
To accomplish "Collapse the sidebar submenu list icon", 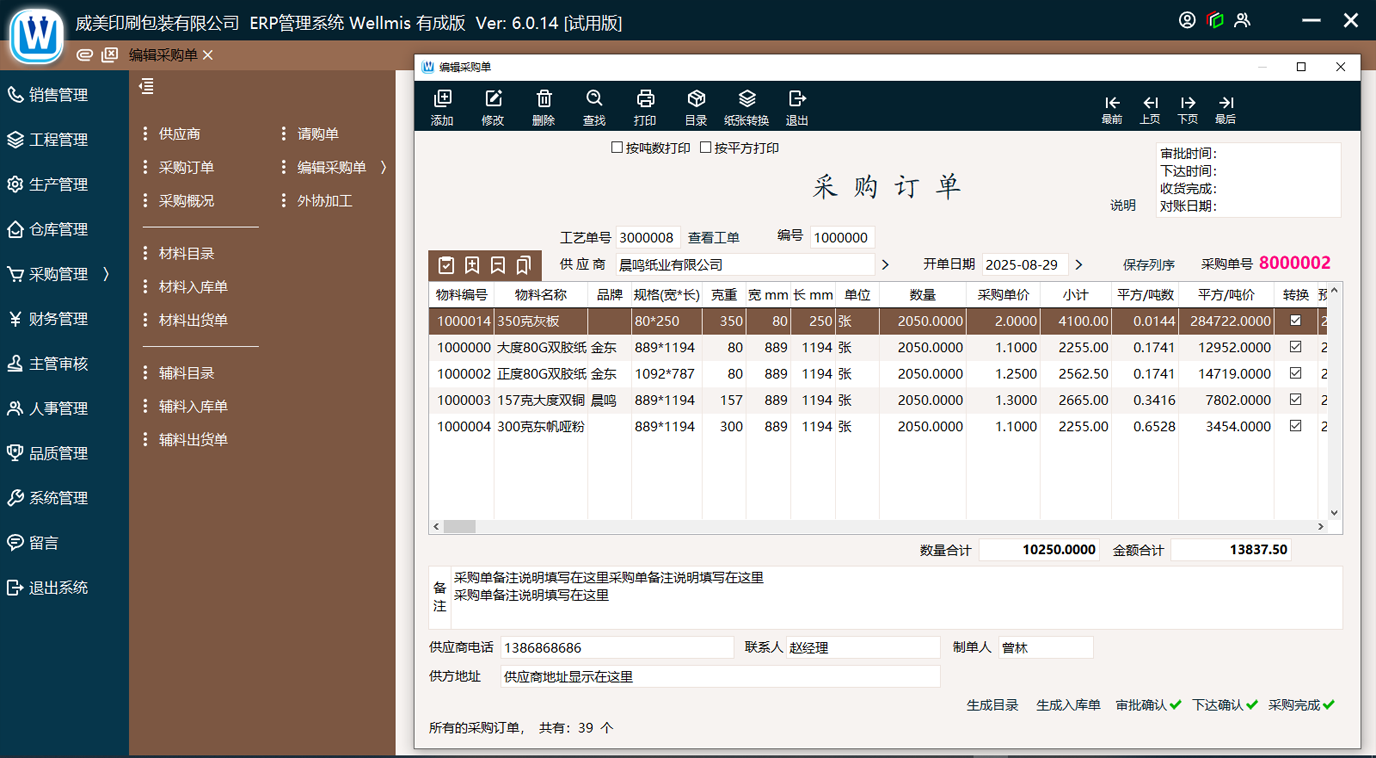I will click(x=147, y=87).
